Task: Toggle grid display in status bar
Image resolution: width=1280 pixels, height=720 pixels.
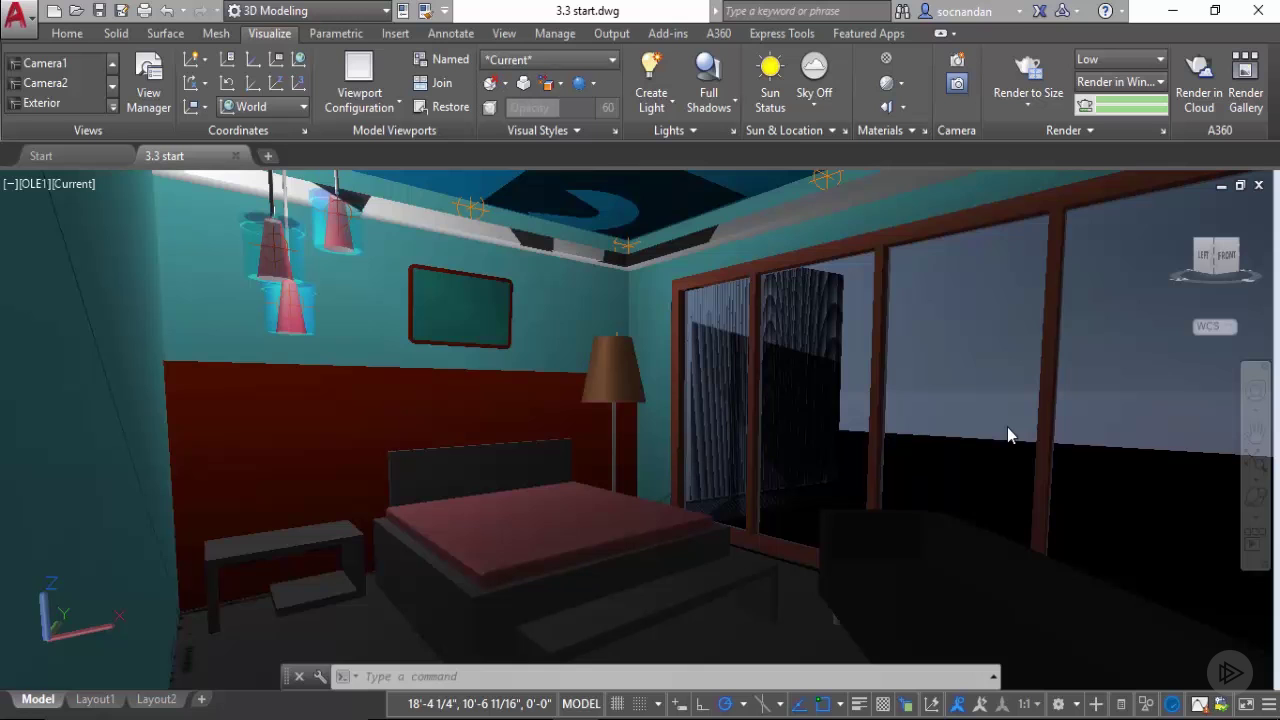Action: [618, 704]
